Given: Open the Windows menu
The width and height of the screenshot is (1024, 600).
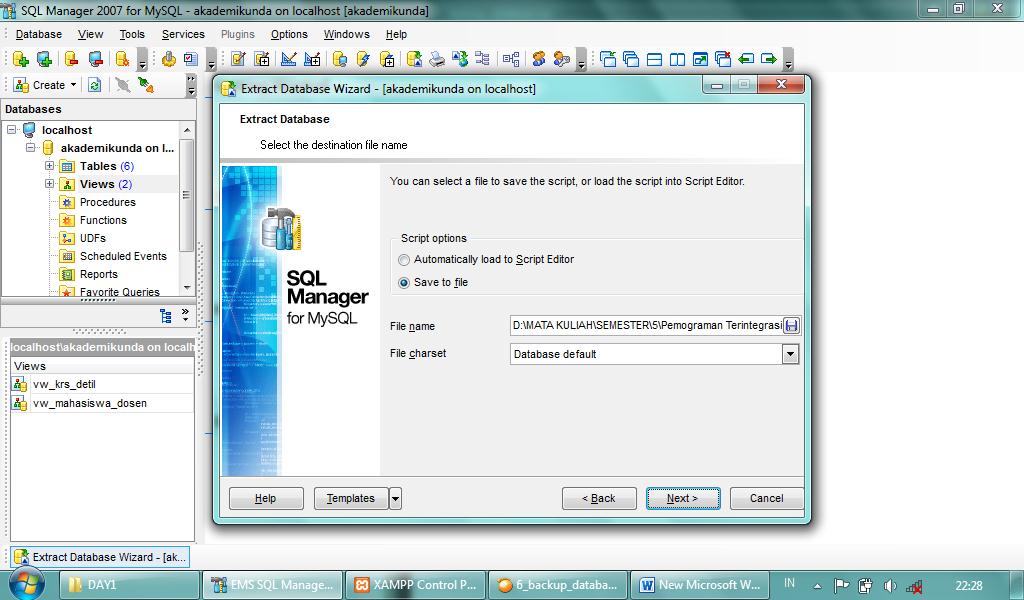Looking at the screenshot, I should tap(346, 34).
